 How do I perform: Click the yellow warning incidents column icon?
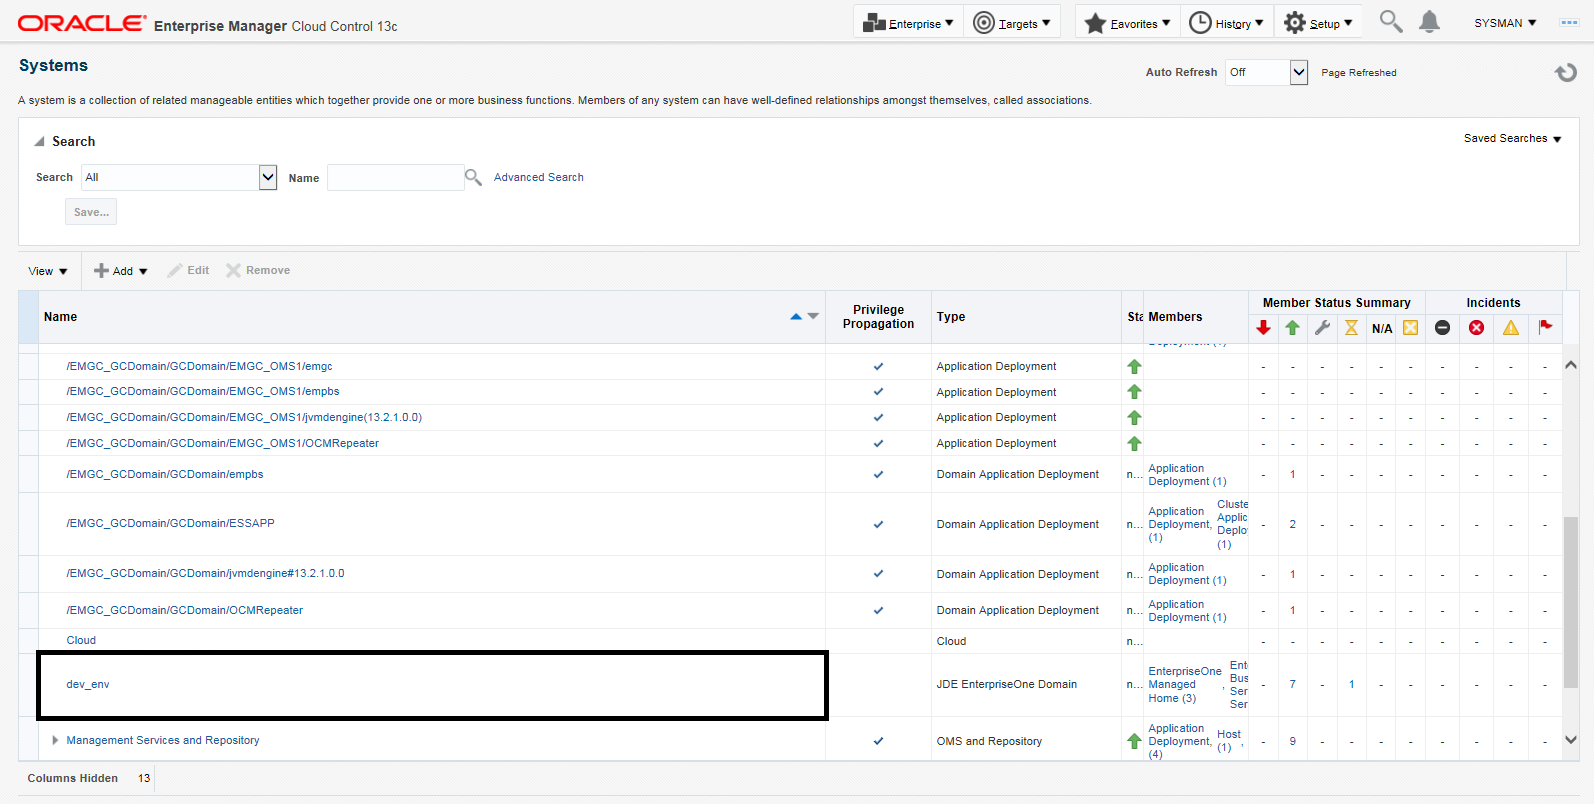(1510, 328)
